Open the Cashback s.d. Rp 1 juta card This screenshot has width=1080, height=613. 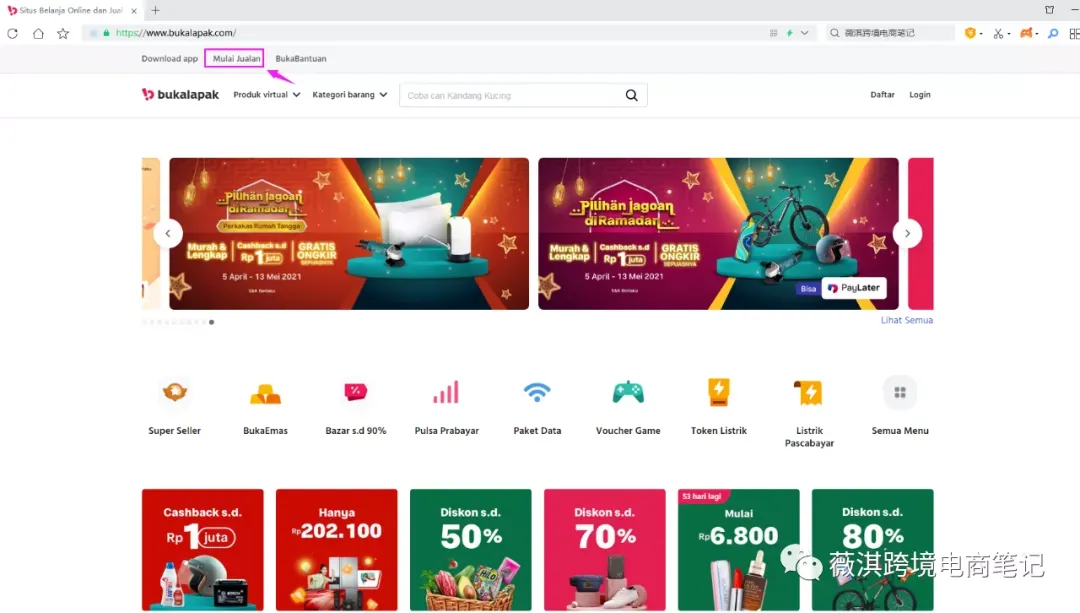[x=202, y=550]
